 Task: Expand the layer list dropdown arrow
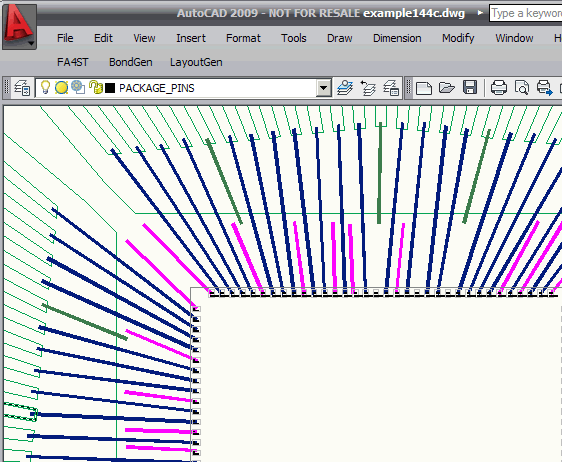323,88
